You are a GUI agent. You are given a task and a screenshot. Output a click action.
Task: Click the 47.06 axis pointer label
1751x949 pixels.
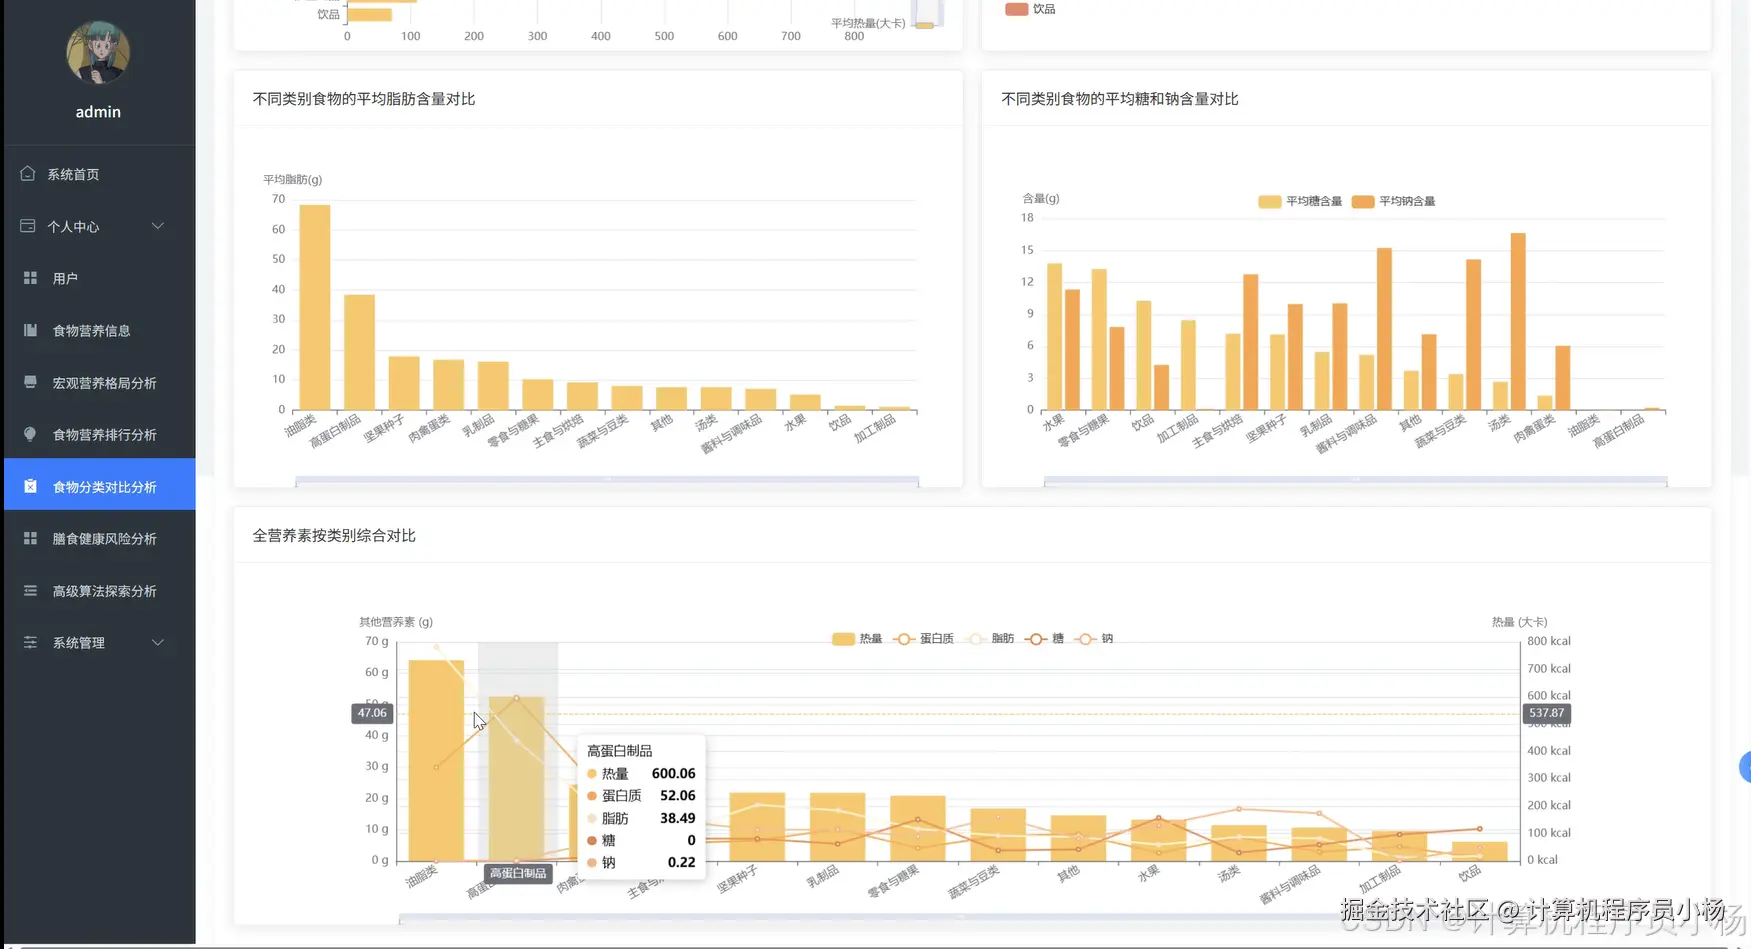(x=372, y=713)
